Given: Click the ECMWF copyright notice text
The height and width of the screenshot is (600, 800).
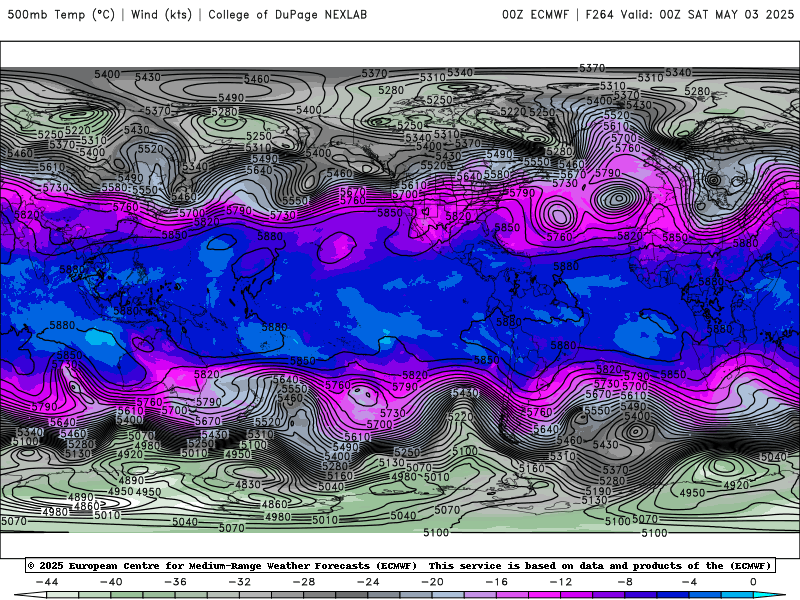Looking at the screenshot, I should coord(222,565).
